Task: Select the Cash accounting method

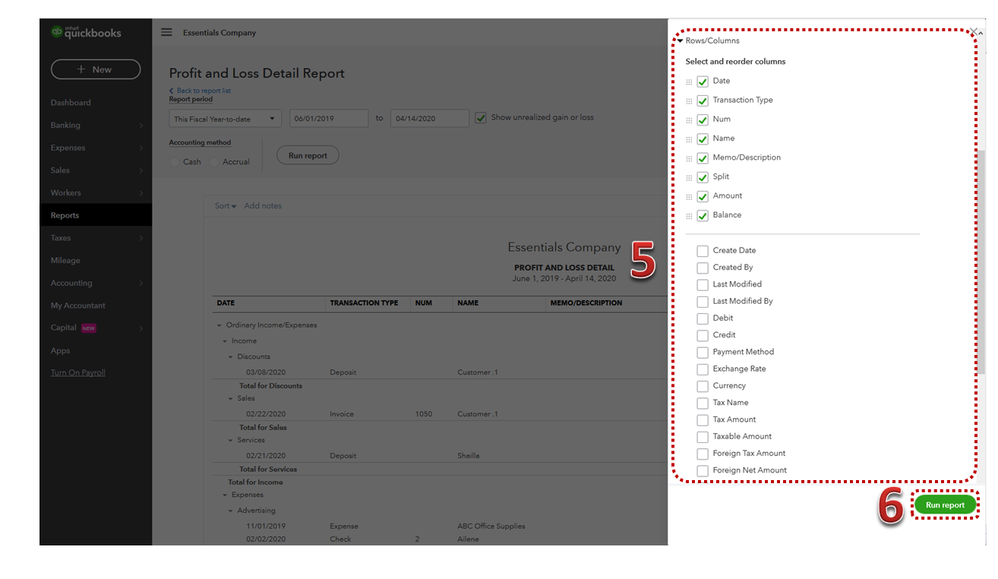Action: pyautogui.click(x=174, y=162)
